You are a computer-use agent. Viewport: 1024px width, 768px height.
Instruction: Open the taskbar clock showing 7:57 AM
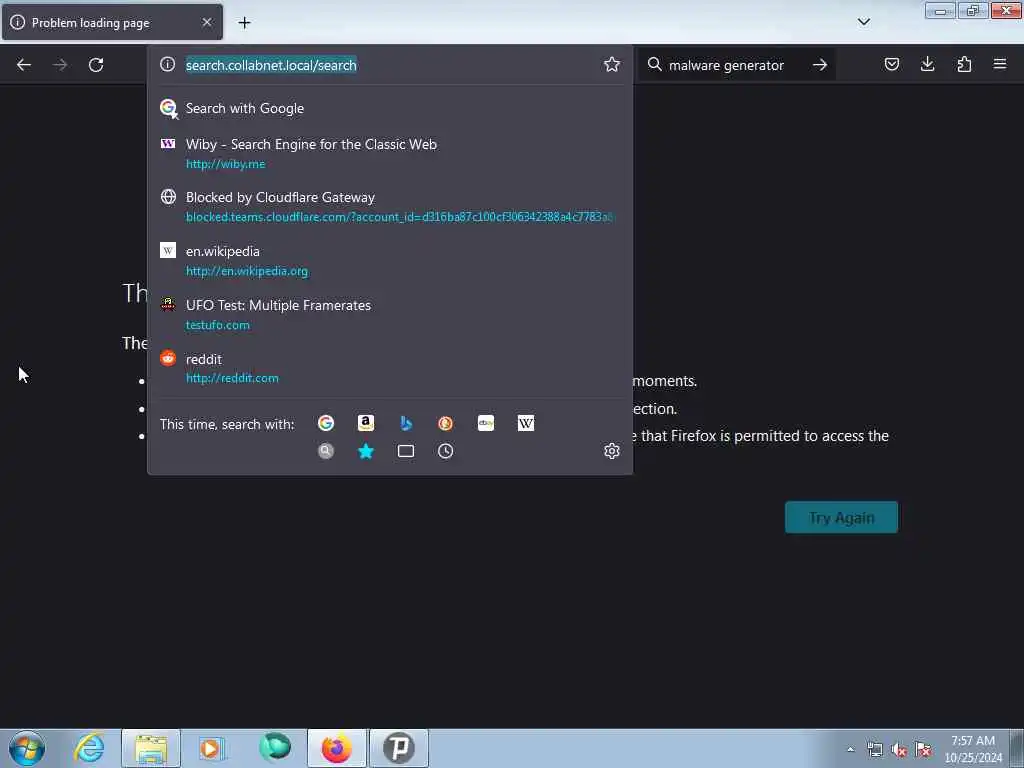(973, 749)
